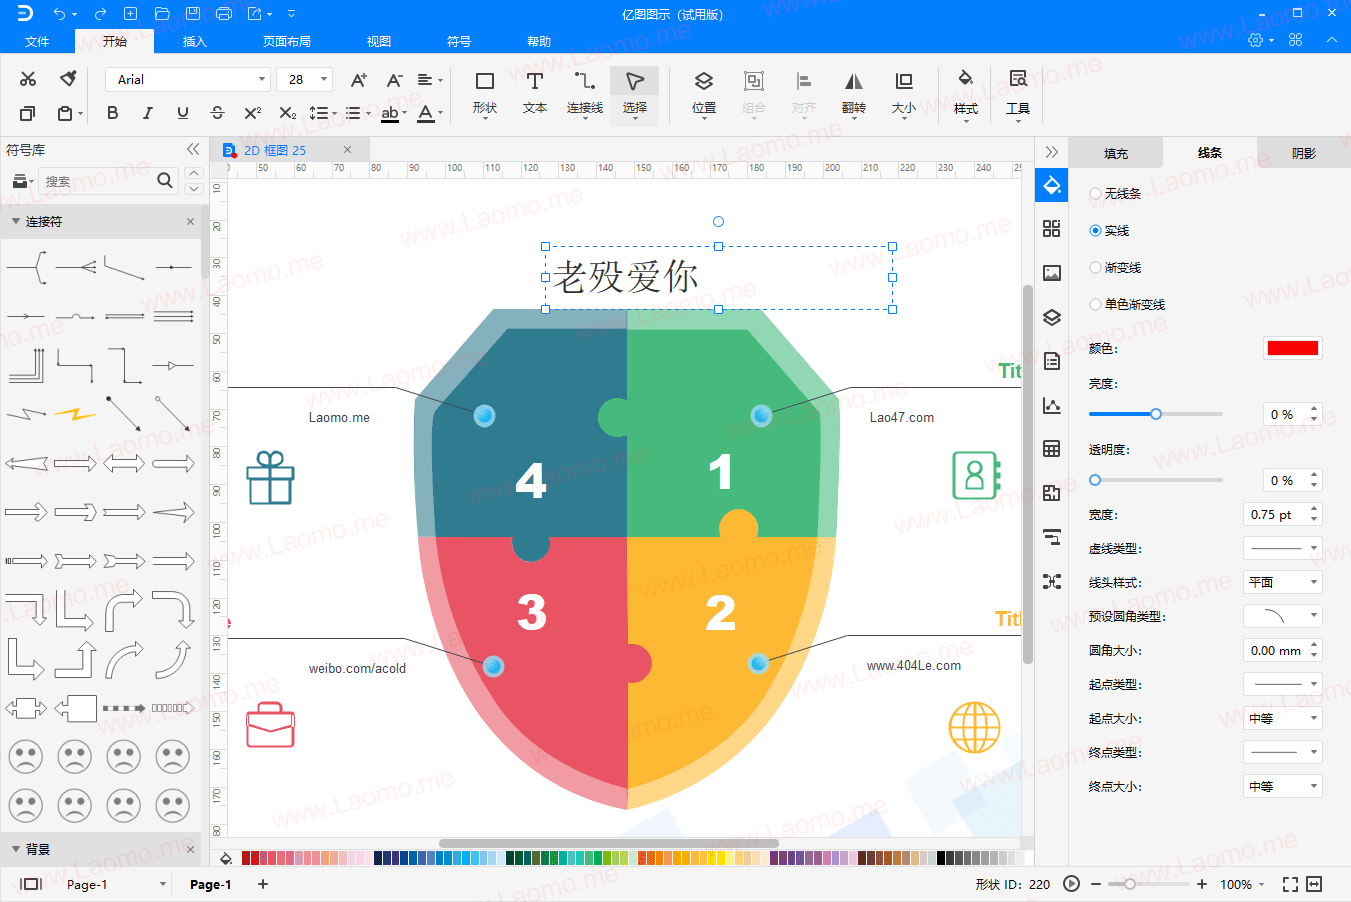
Task: Open the 位置 (Position) tool
Action: coord(703,95)
